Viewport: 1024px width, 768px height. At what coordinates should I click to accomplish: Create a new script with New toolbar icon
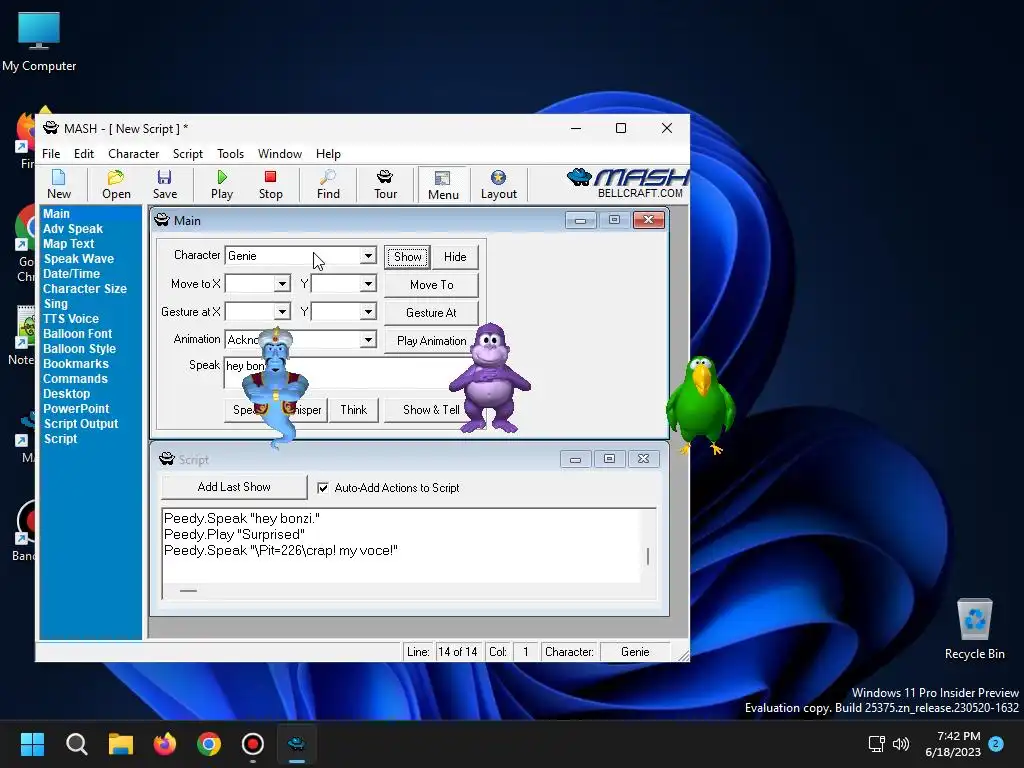[59, 184]
